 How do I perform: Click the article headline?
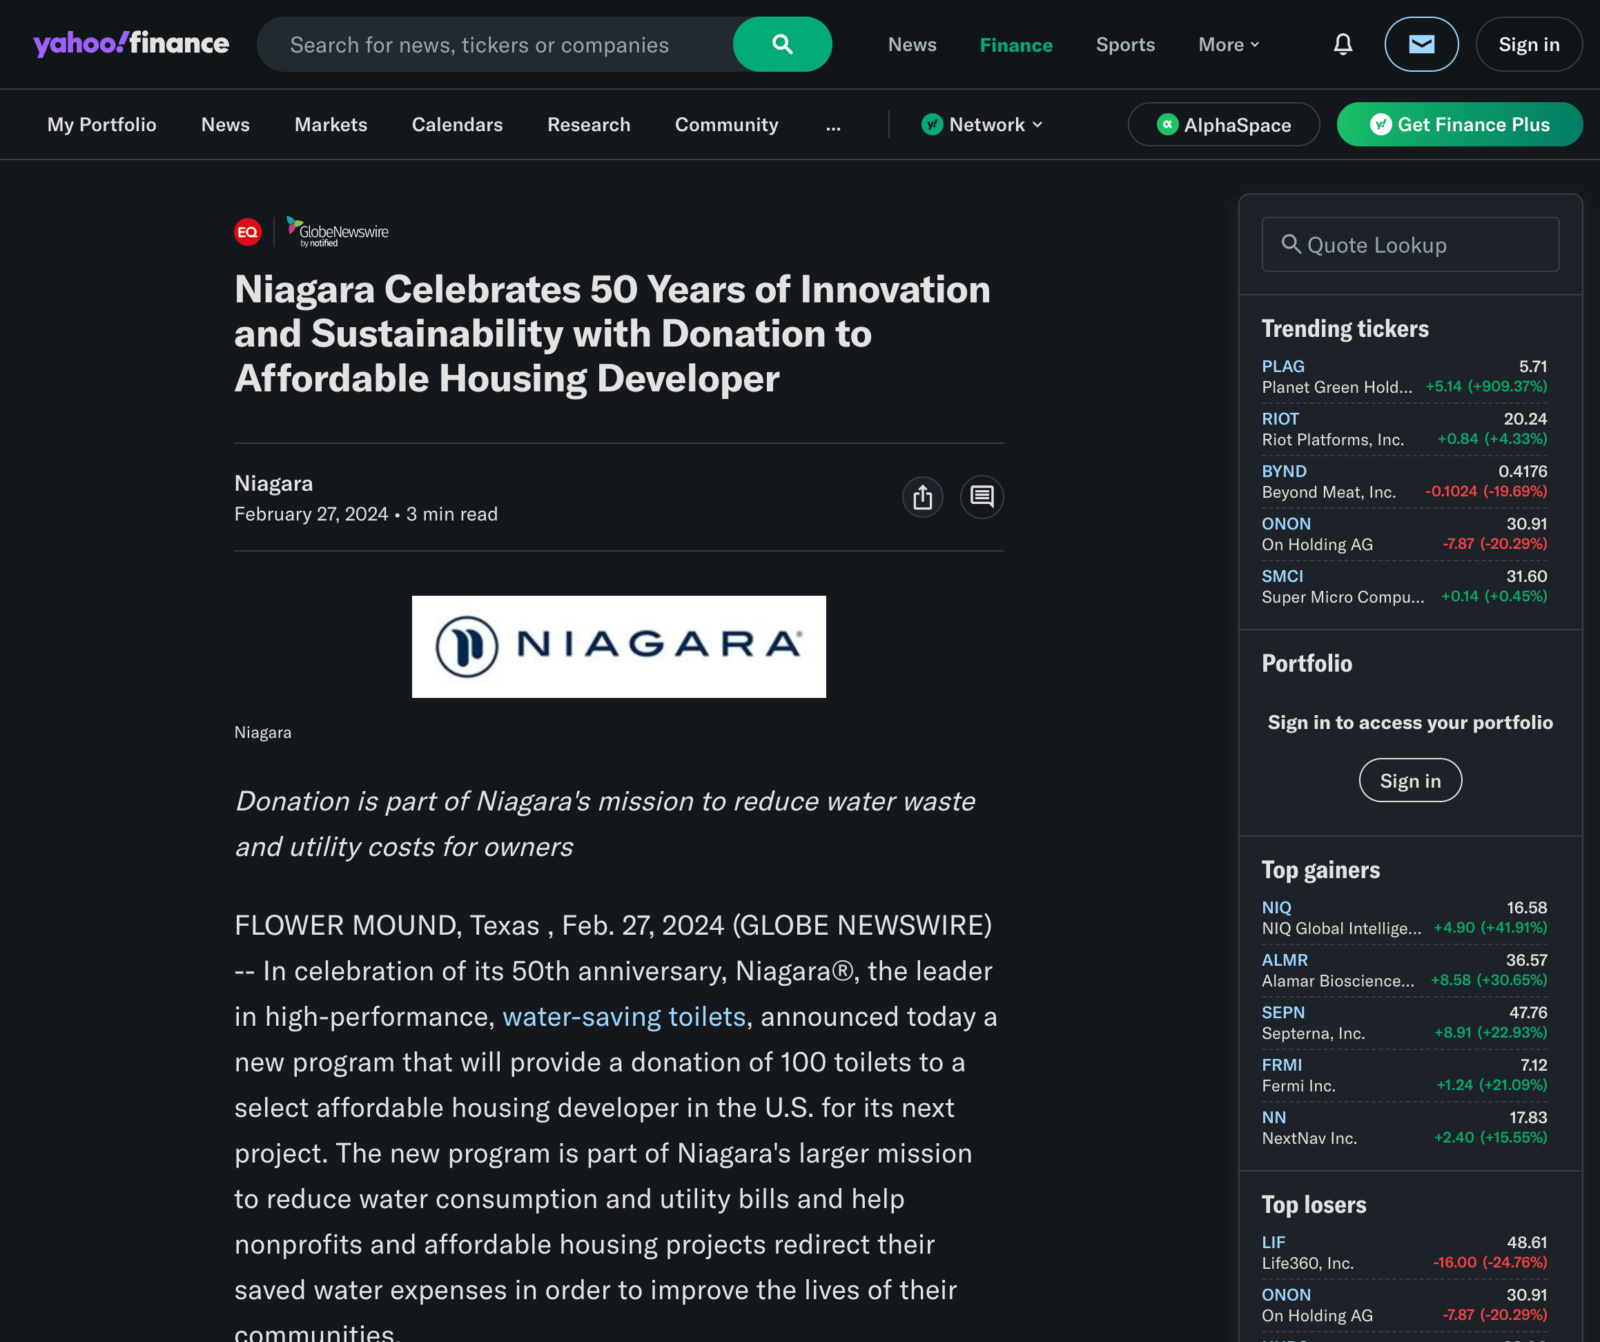tap(612, 334)
